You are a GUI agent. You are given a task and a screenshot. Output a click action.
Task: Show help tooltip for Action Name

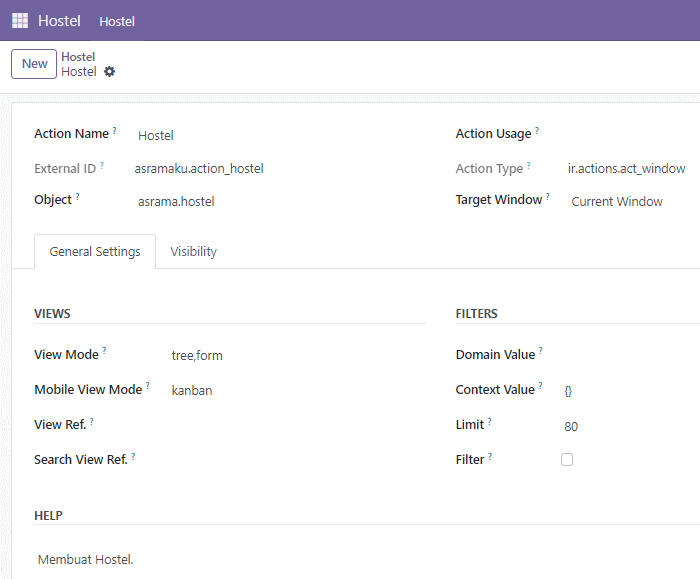coord(115,130)
